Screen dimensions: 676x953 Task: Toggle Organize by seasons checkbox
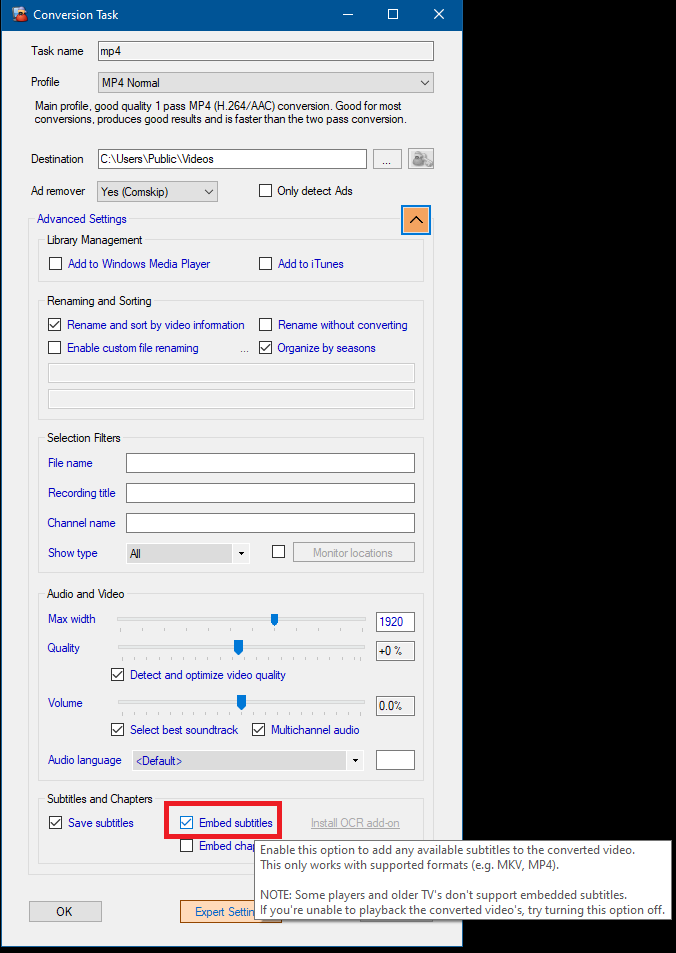click(x=266, y=348)
